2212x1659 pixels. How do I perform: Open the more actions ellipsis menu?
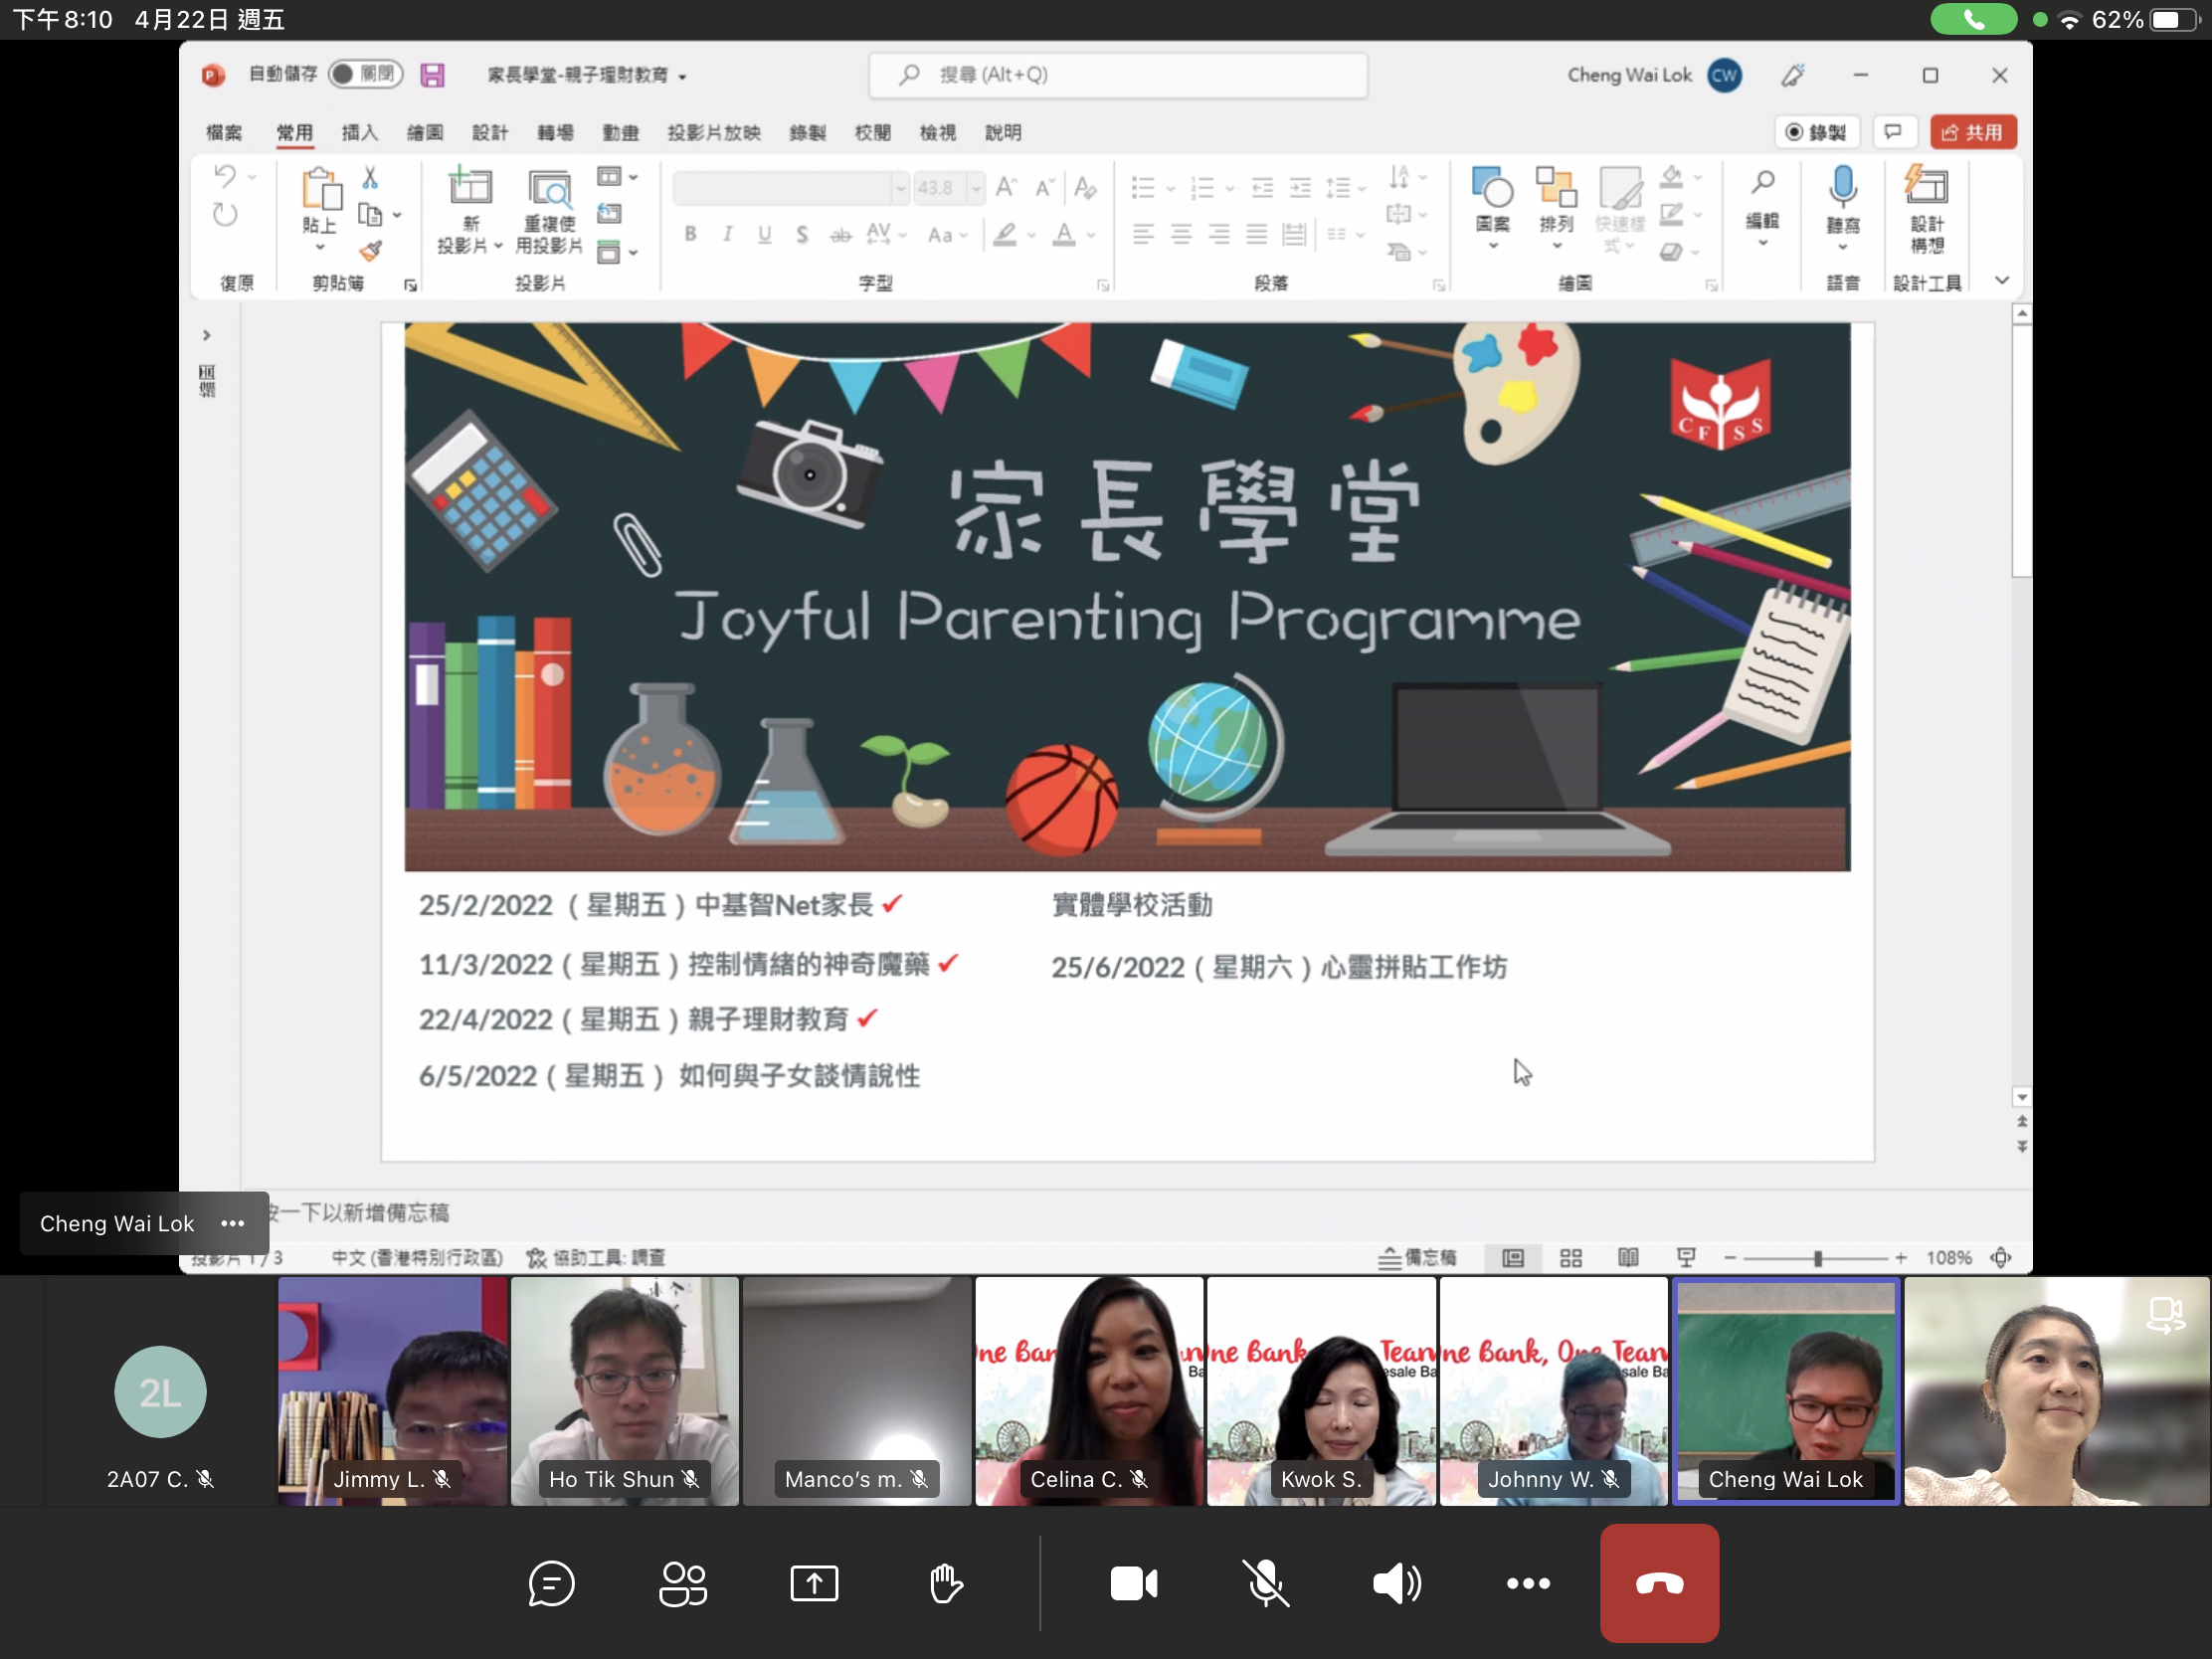(x=1528, y=1583)
